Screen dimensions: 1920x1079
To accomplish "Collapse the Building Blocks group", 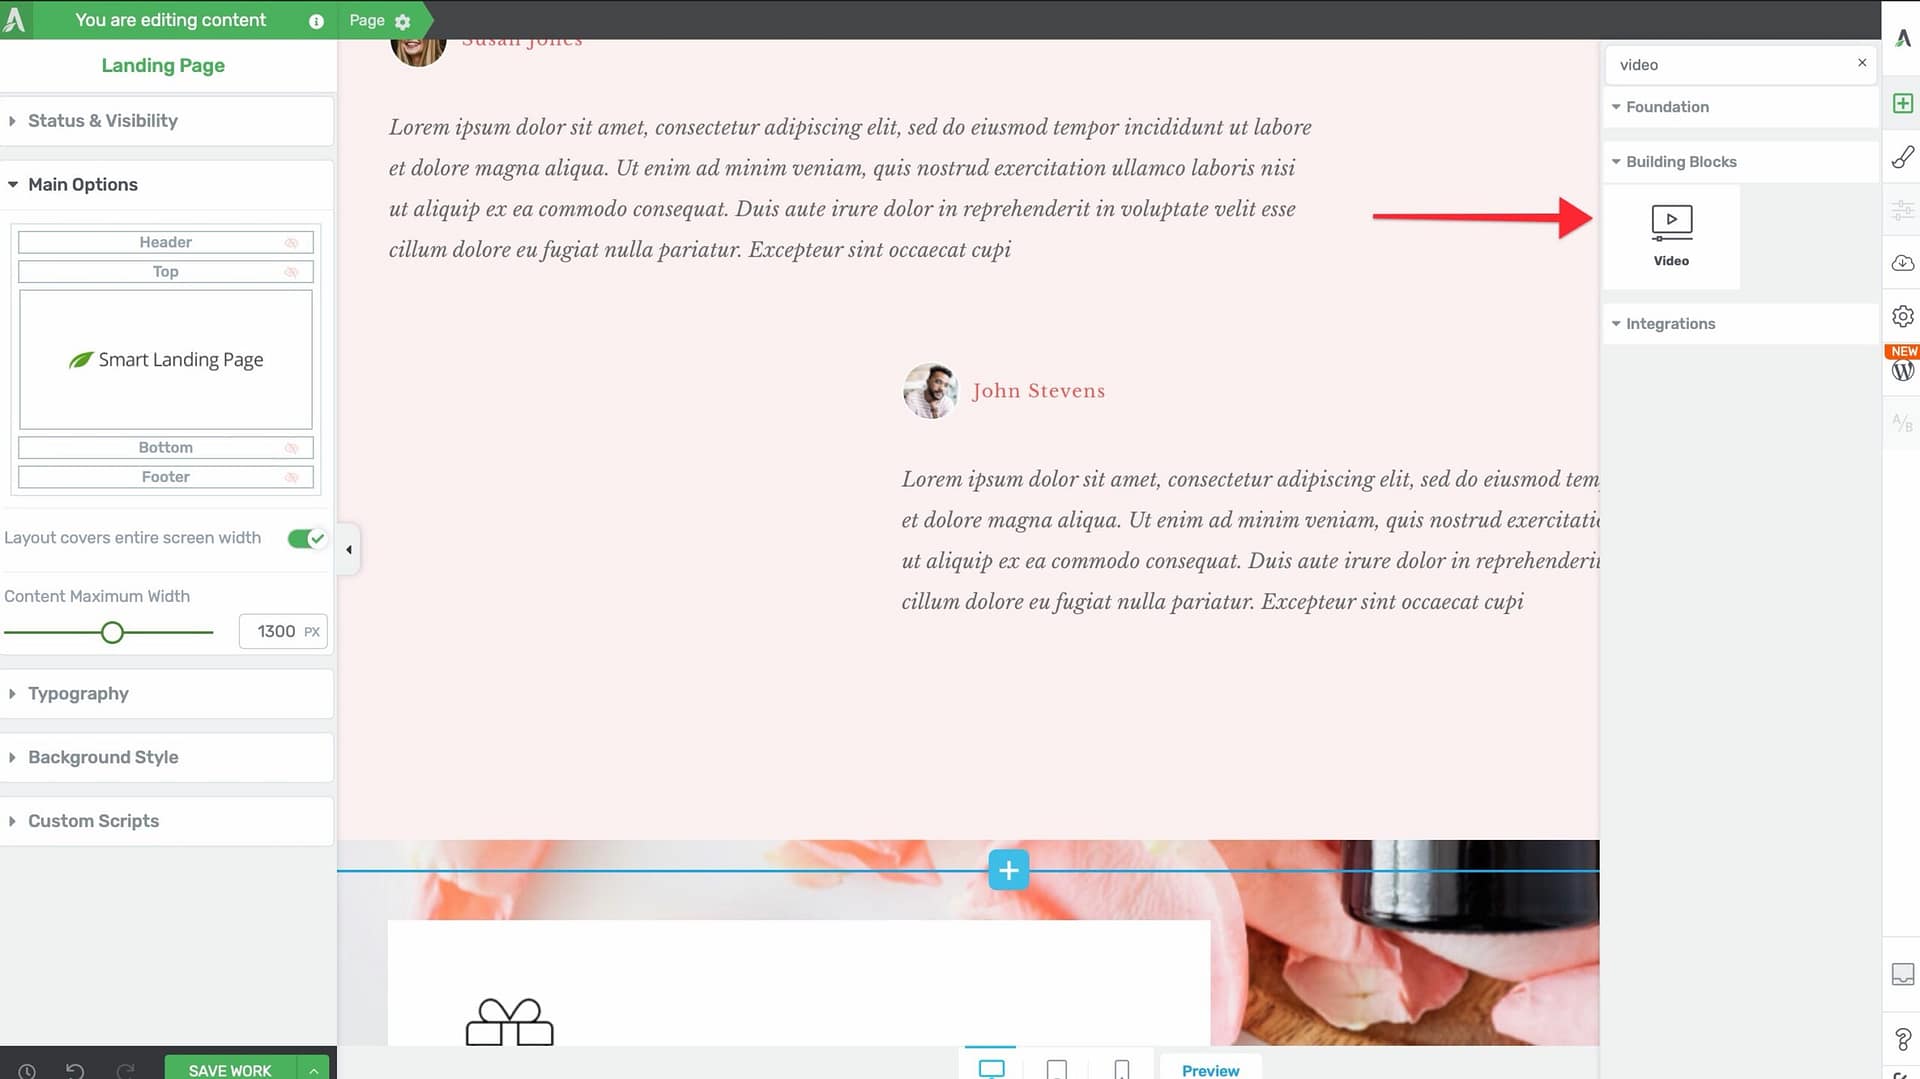I will point(1680,162).
